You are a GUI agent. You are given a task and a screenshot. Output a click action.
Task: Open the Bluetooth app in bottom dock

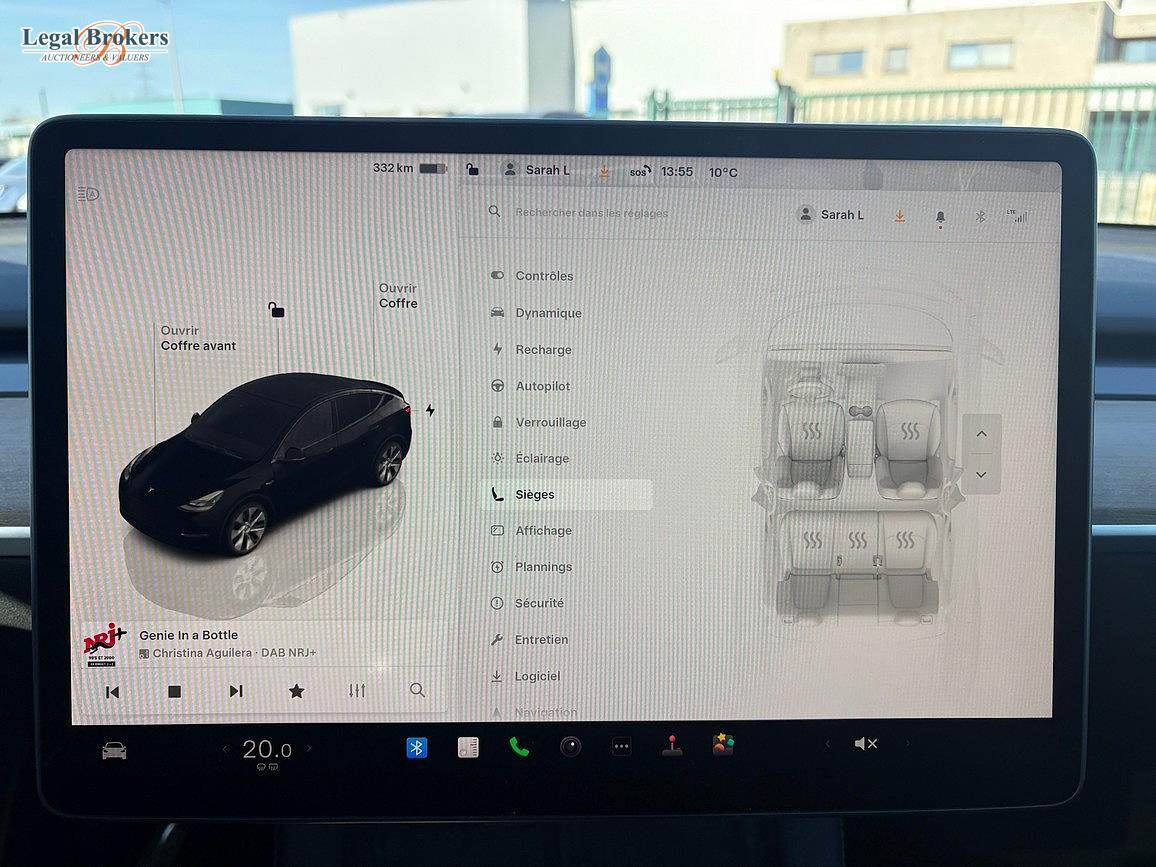point(417,747)
